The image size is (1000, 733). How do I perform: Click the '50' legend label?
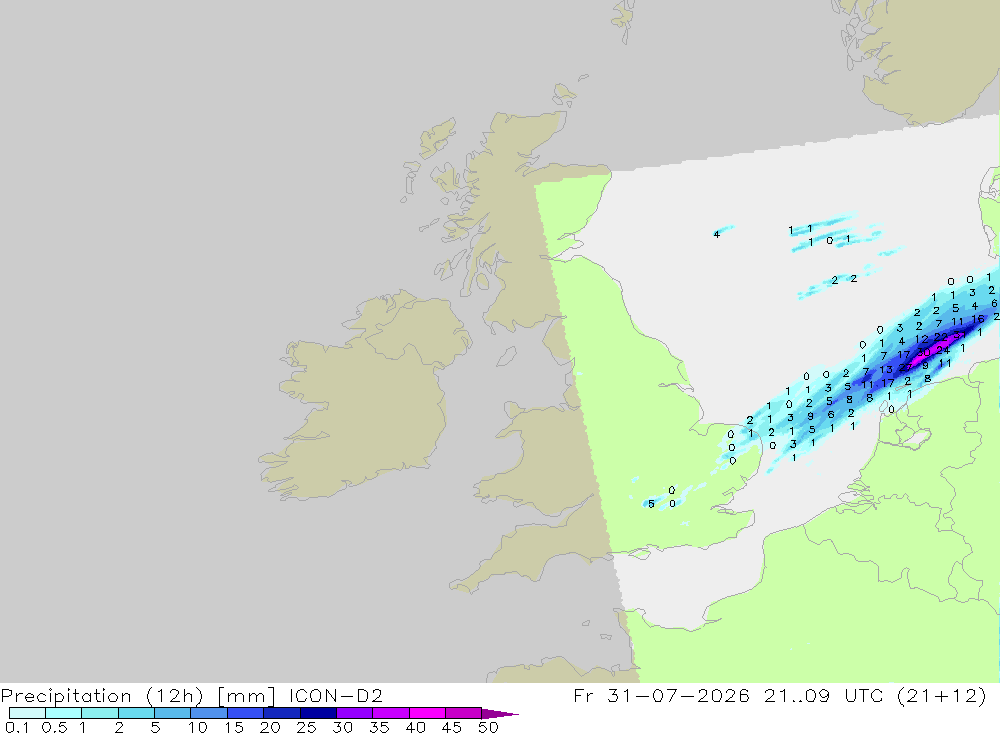(488, 727)
